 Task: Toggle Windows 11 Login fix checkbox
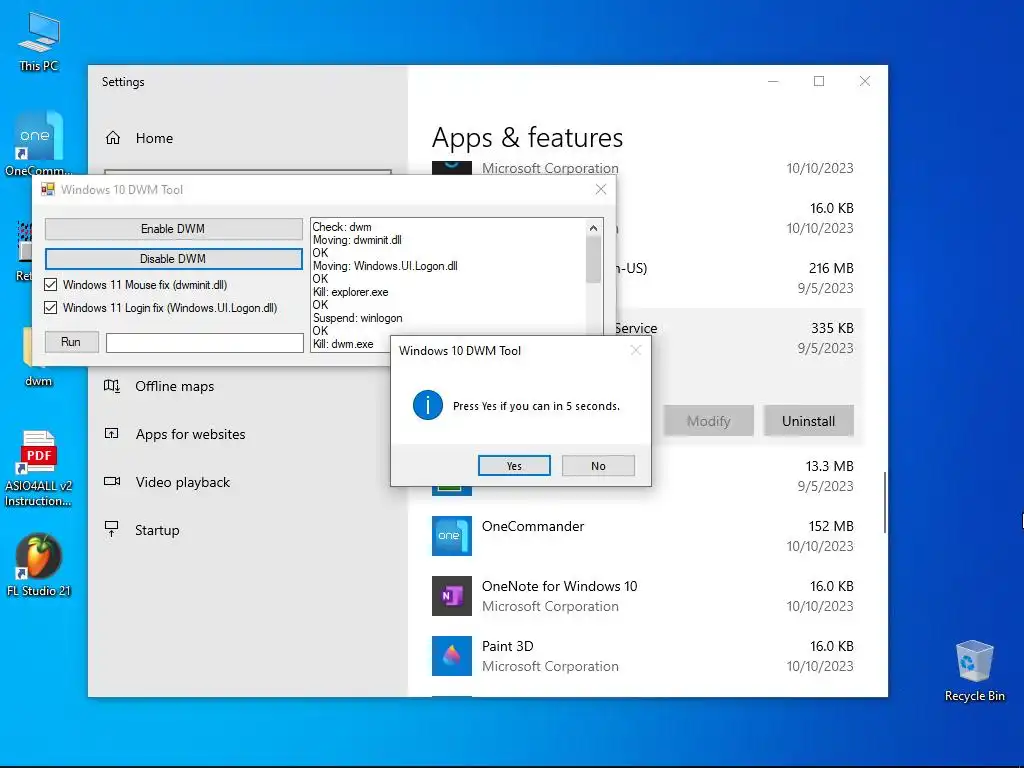pos(50,308)
